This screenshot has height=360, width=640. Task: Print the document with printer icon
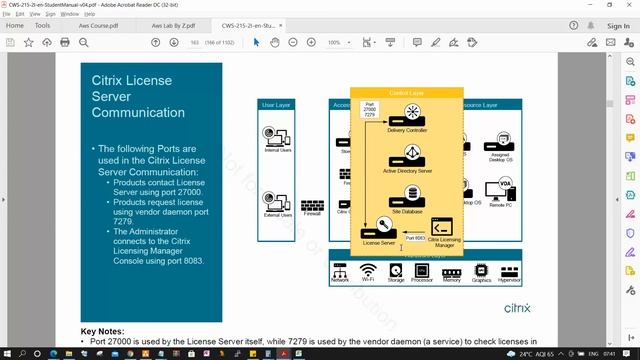pos(65,42)
